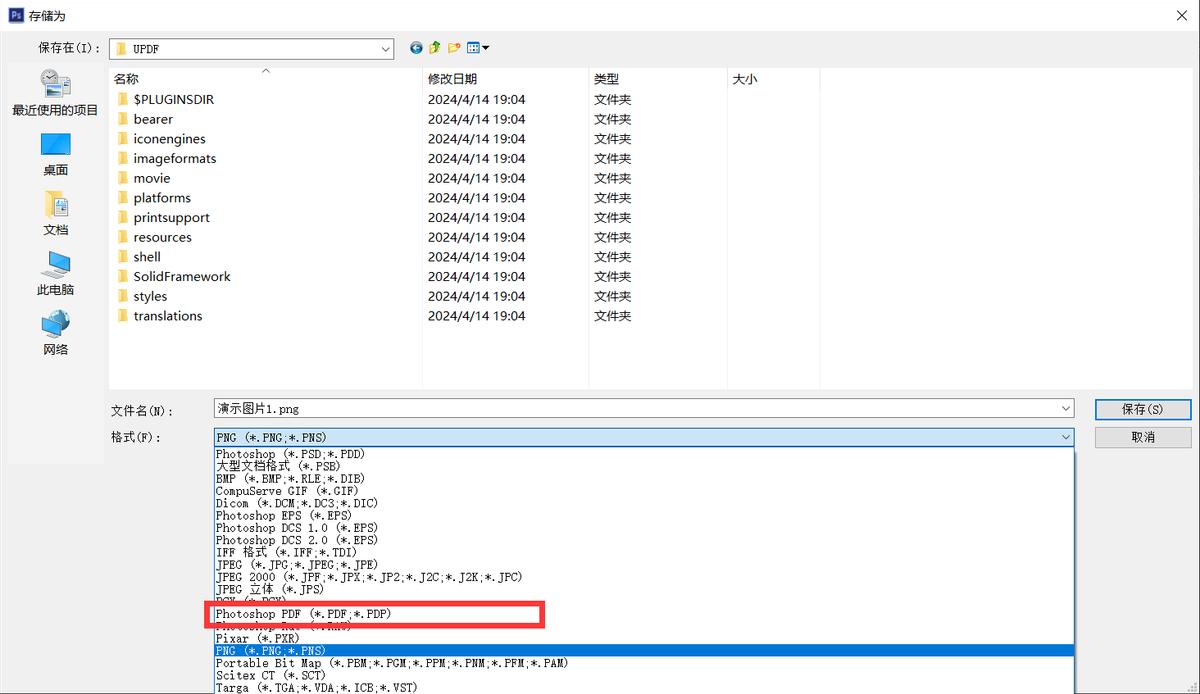Choose JPEG 立体 (*.JPS) format
Screen dimensions: 1200x694
click(644, 589)
